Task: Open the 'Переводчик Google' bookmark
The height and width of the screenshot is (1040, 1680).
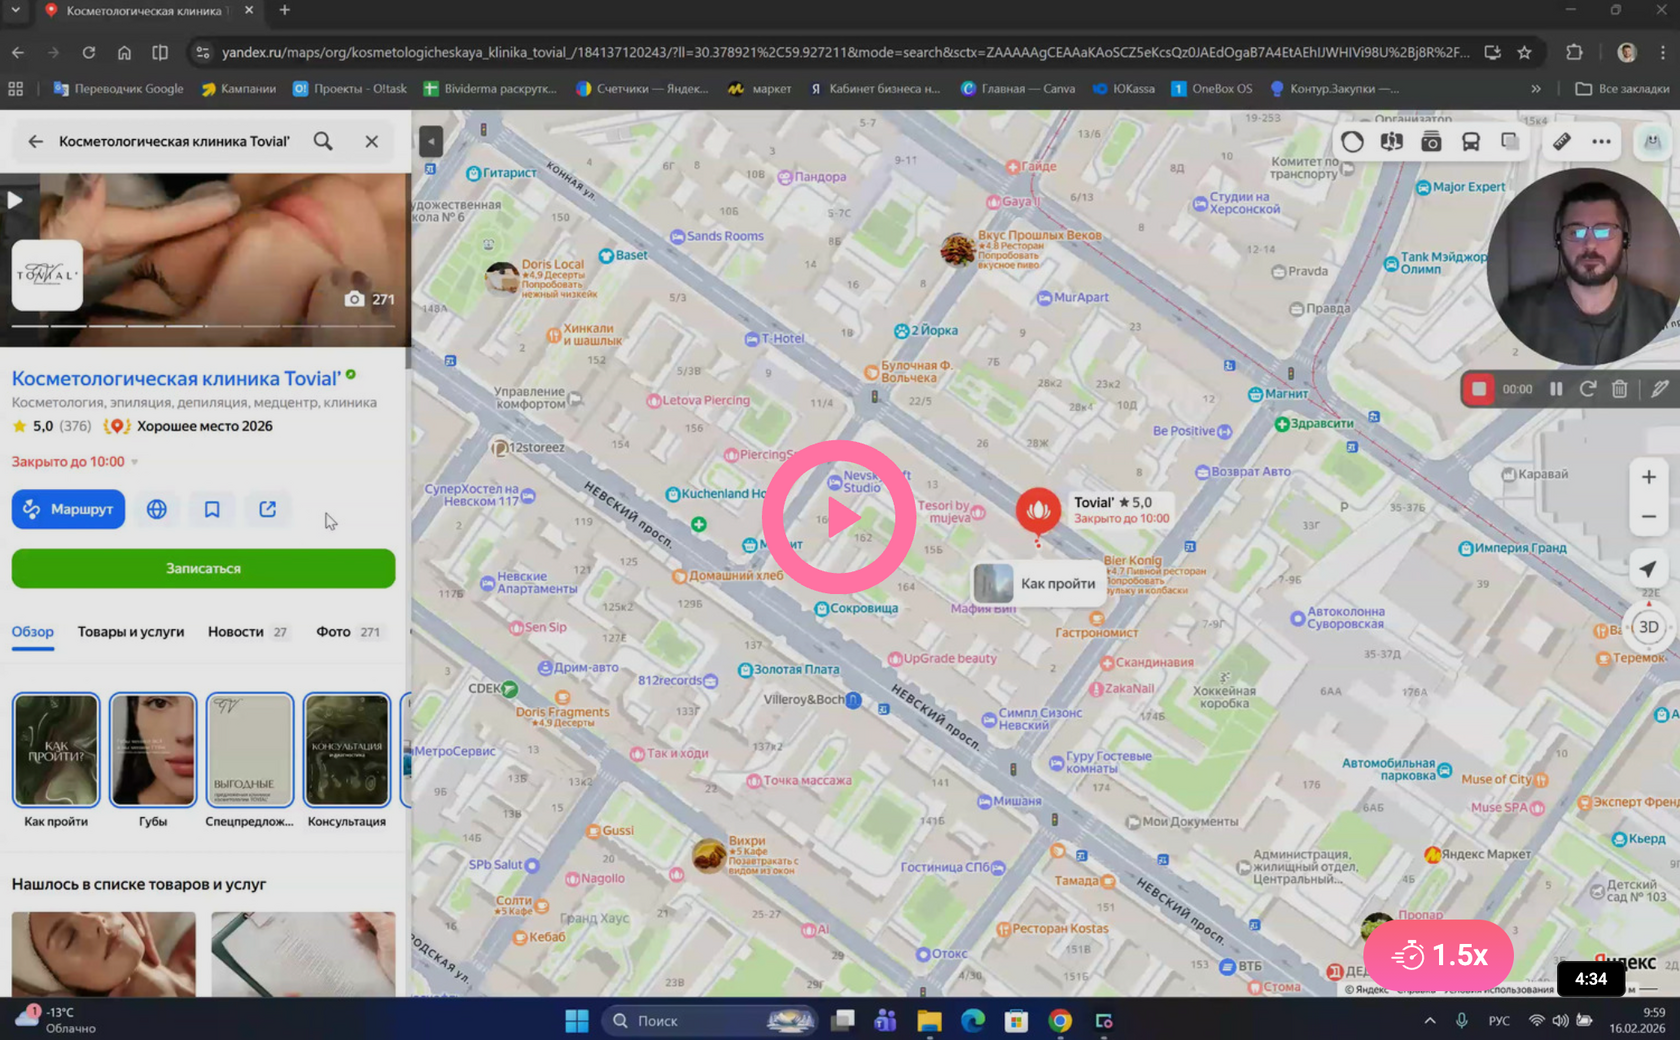Action: tap(118, 89)
